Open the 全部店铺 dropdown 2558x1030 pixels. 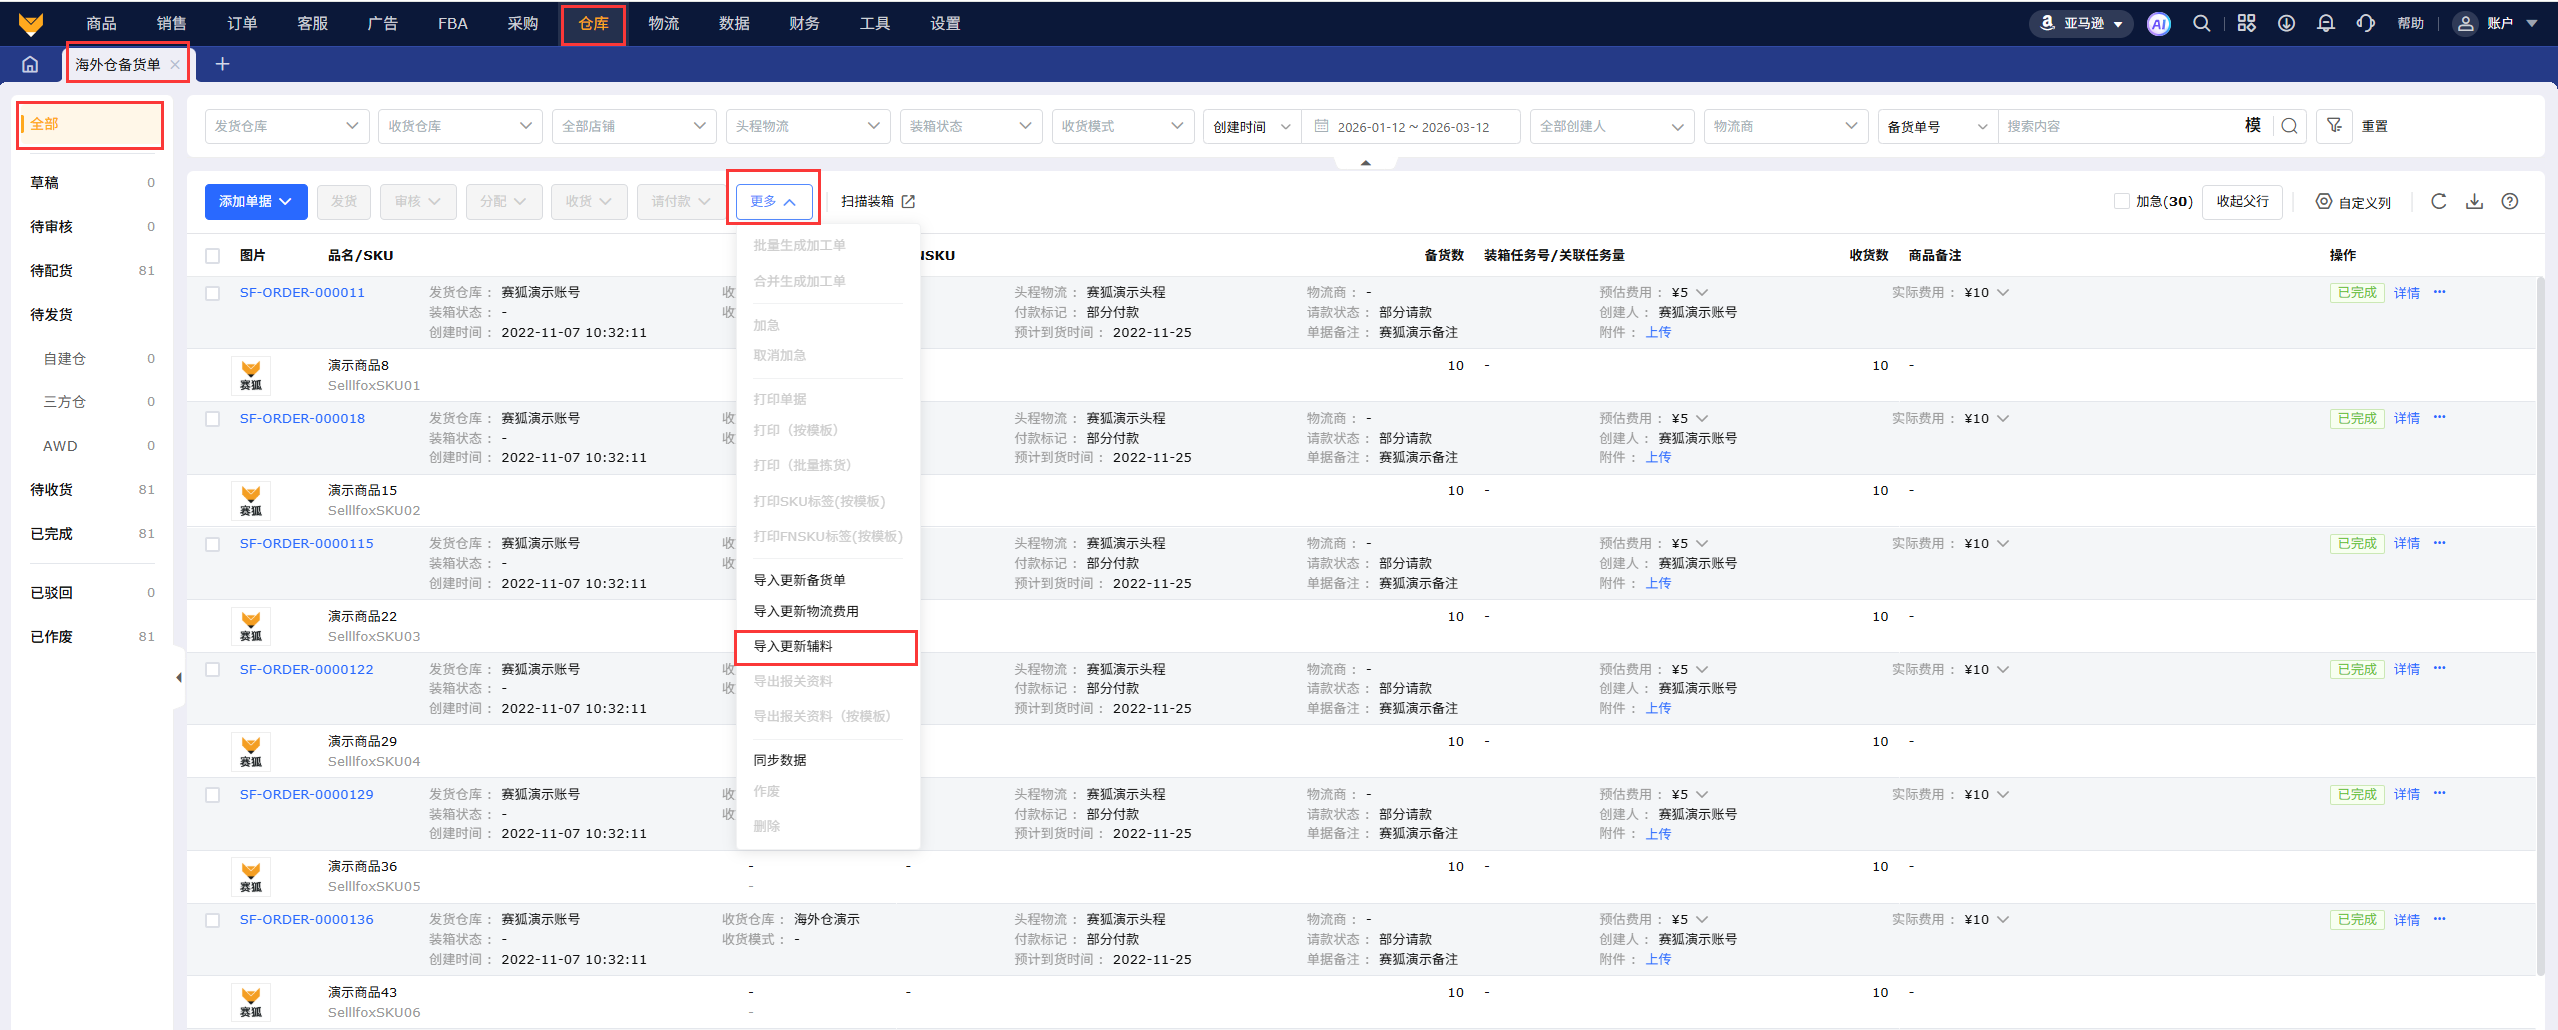[633, 126]
